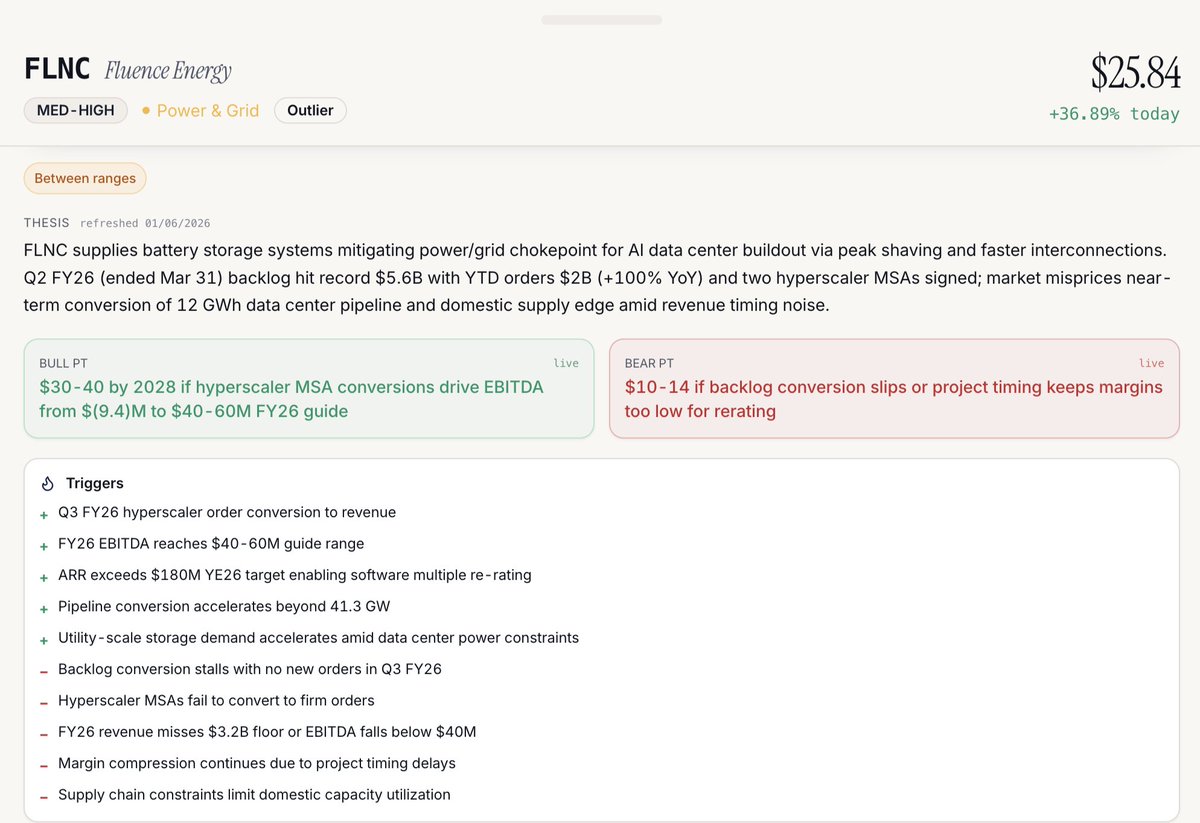Select 'Q3 FY26 hyperscaler order conversion to revenue'
Screen dimensions: 1200x823
227,513
